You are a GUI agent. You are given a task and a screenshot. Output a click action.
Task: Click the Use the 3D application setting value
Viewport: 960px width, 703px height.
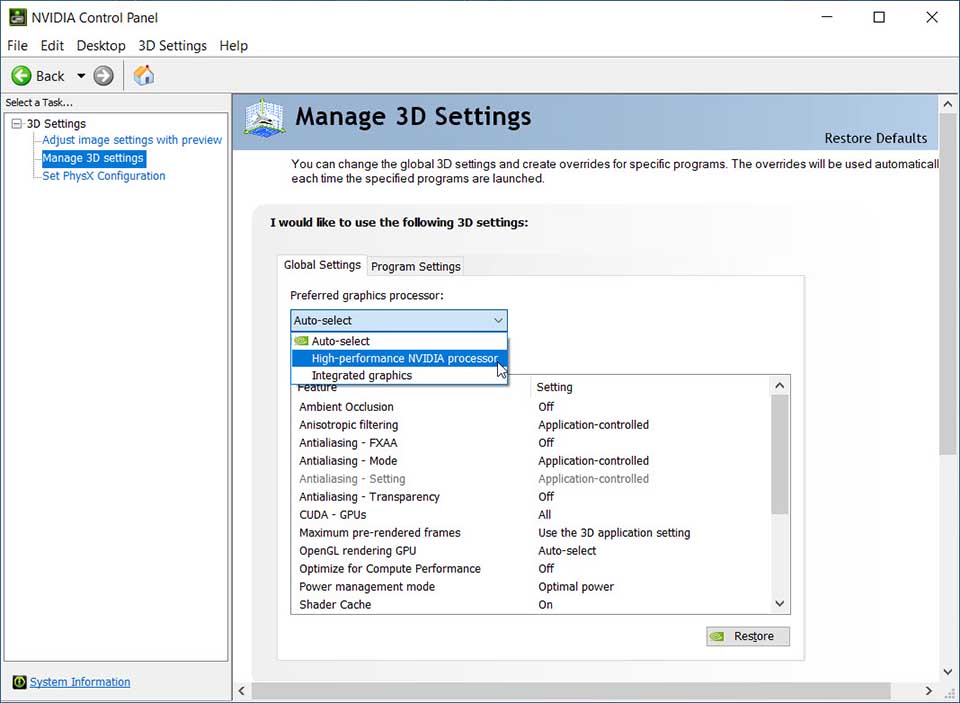click(x=614, y=533)
